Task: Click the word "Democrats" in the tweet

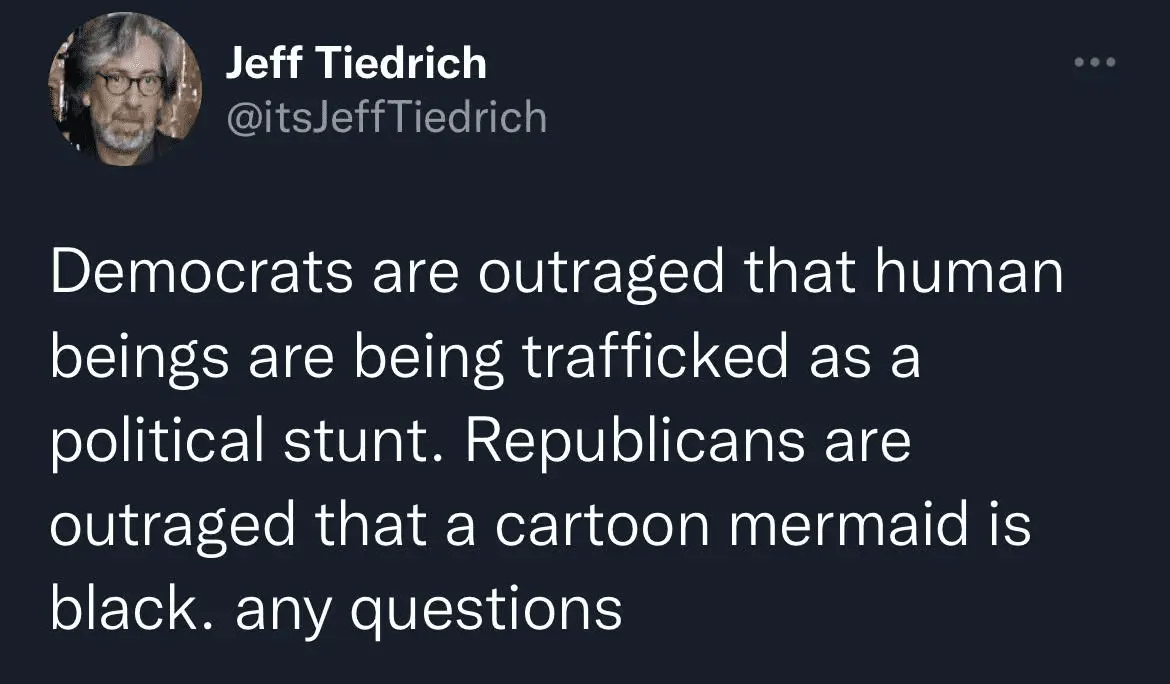Action: (x=201, y=274)
